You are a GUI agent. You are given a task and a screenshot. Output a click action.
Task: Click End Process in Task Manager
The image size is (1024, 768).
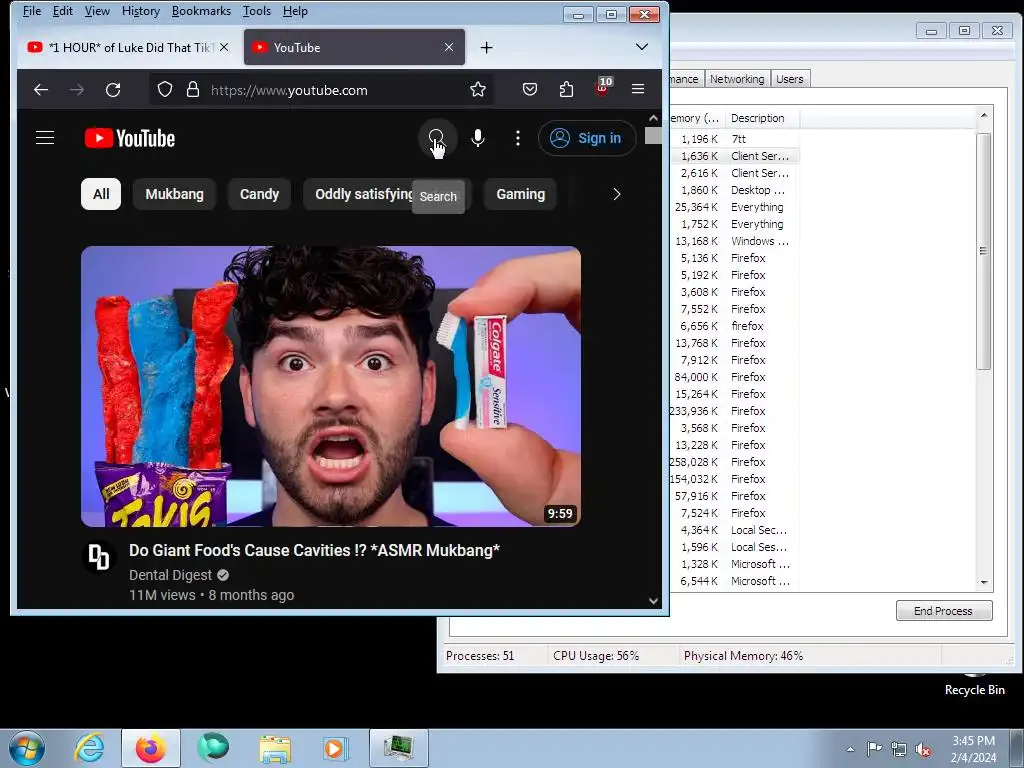[944, 611]
